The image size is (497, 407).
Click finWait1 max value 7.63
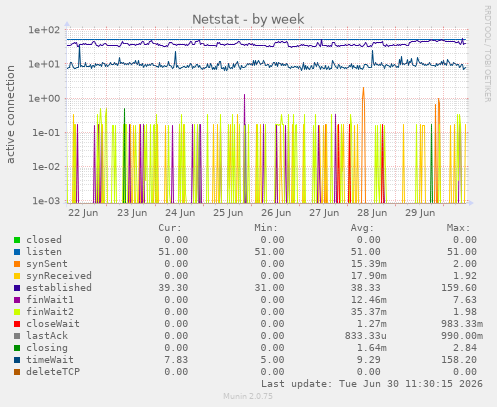[x=465, y=300]
